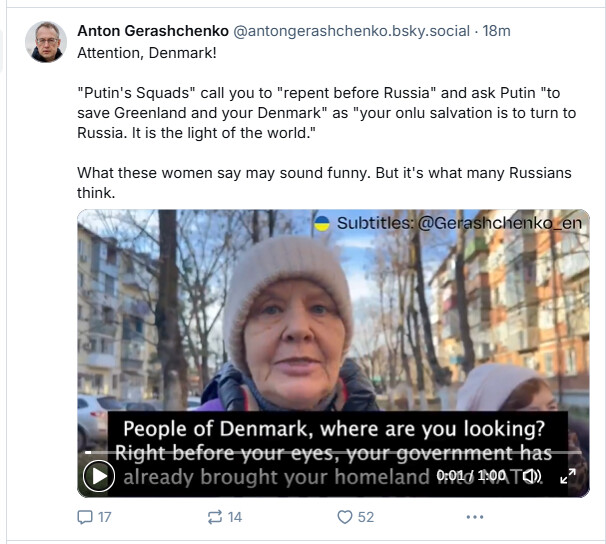Click the 0:01 / 1:00 time display
This screenshot has height=544, width=606.
[471, 475]
